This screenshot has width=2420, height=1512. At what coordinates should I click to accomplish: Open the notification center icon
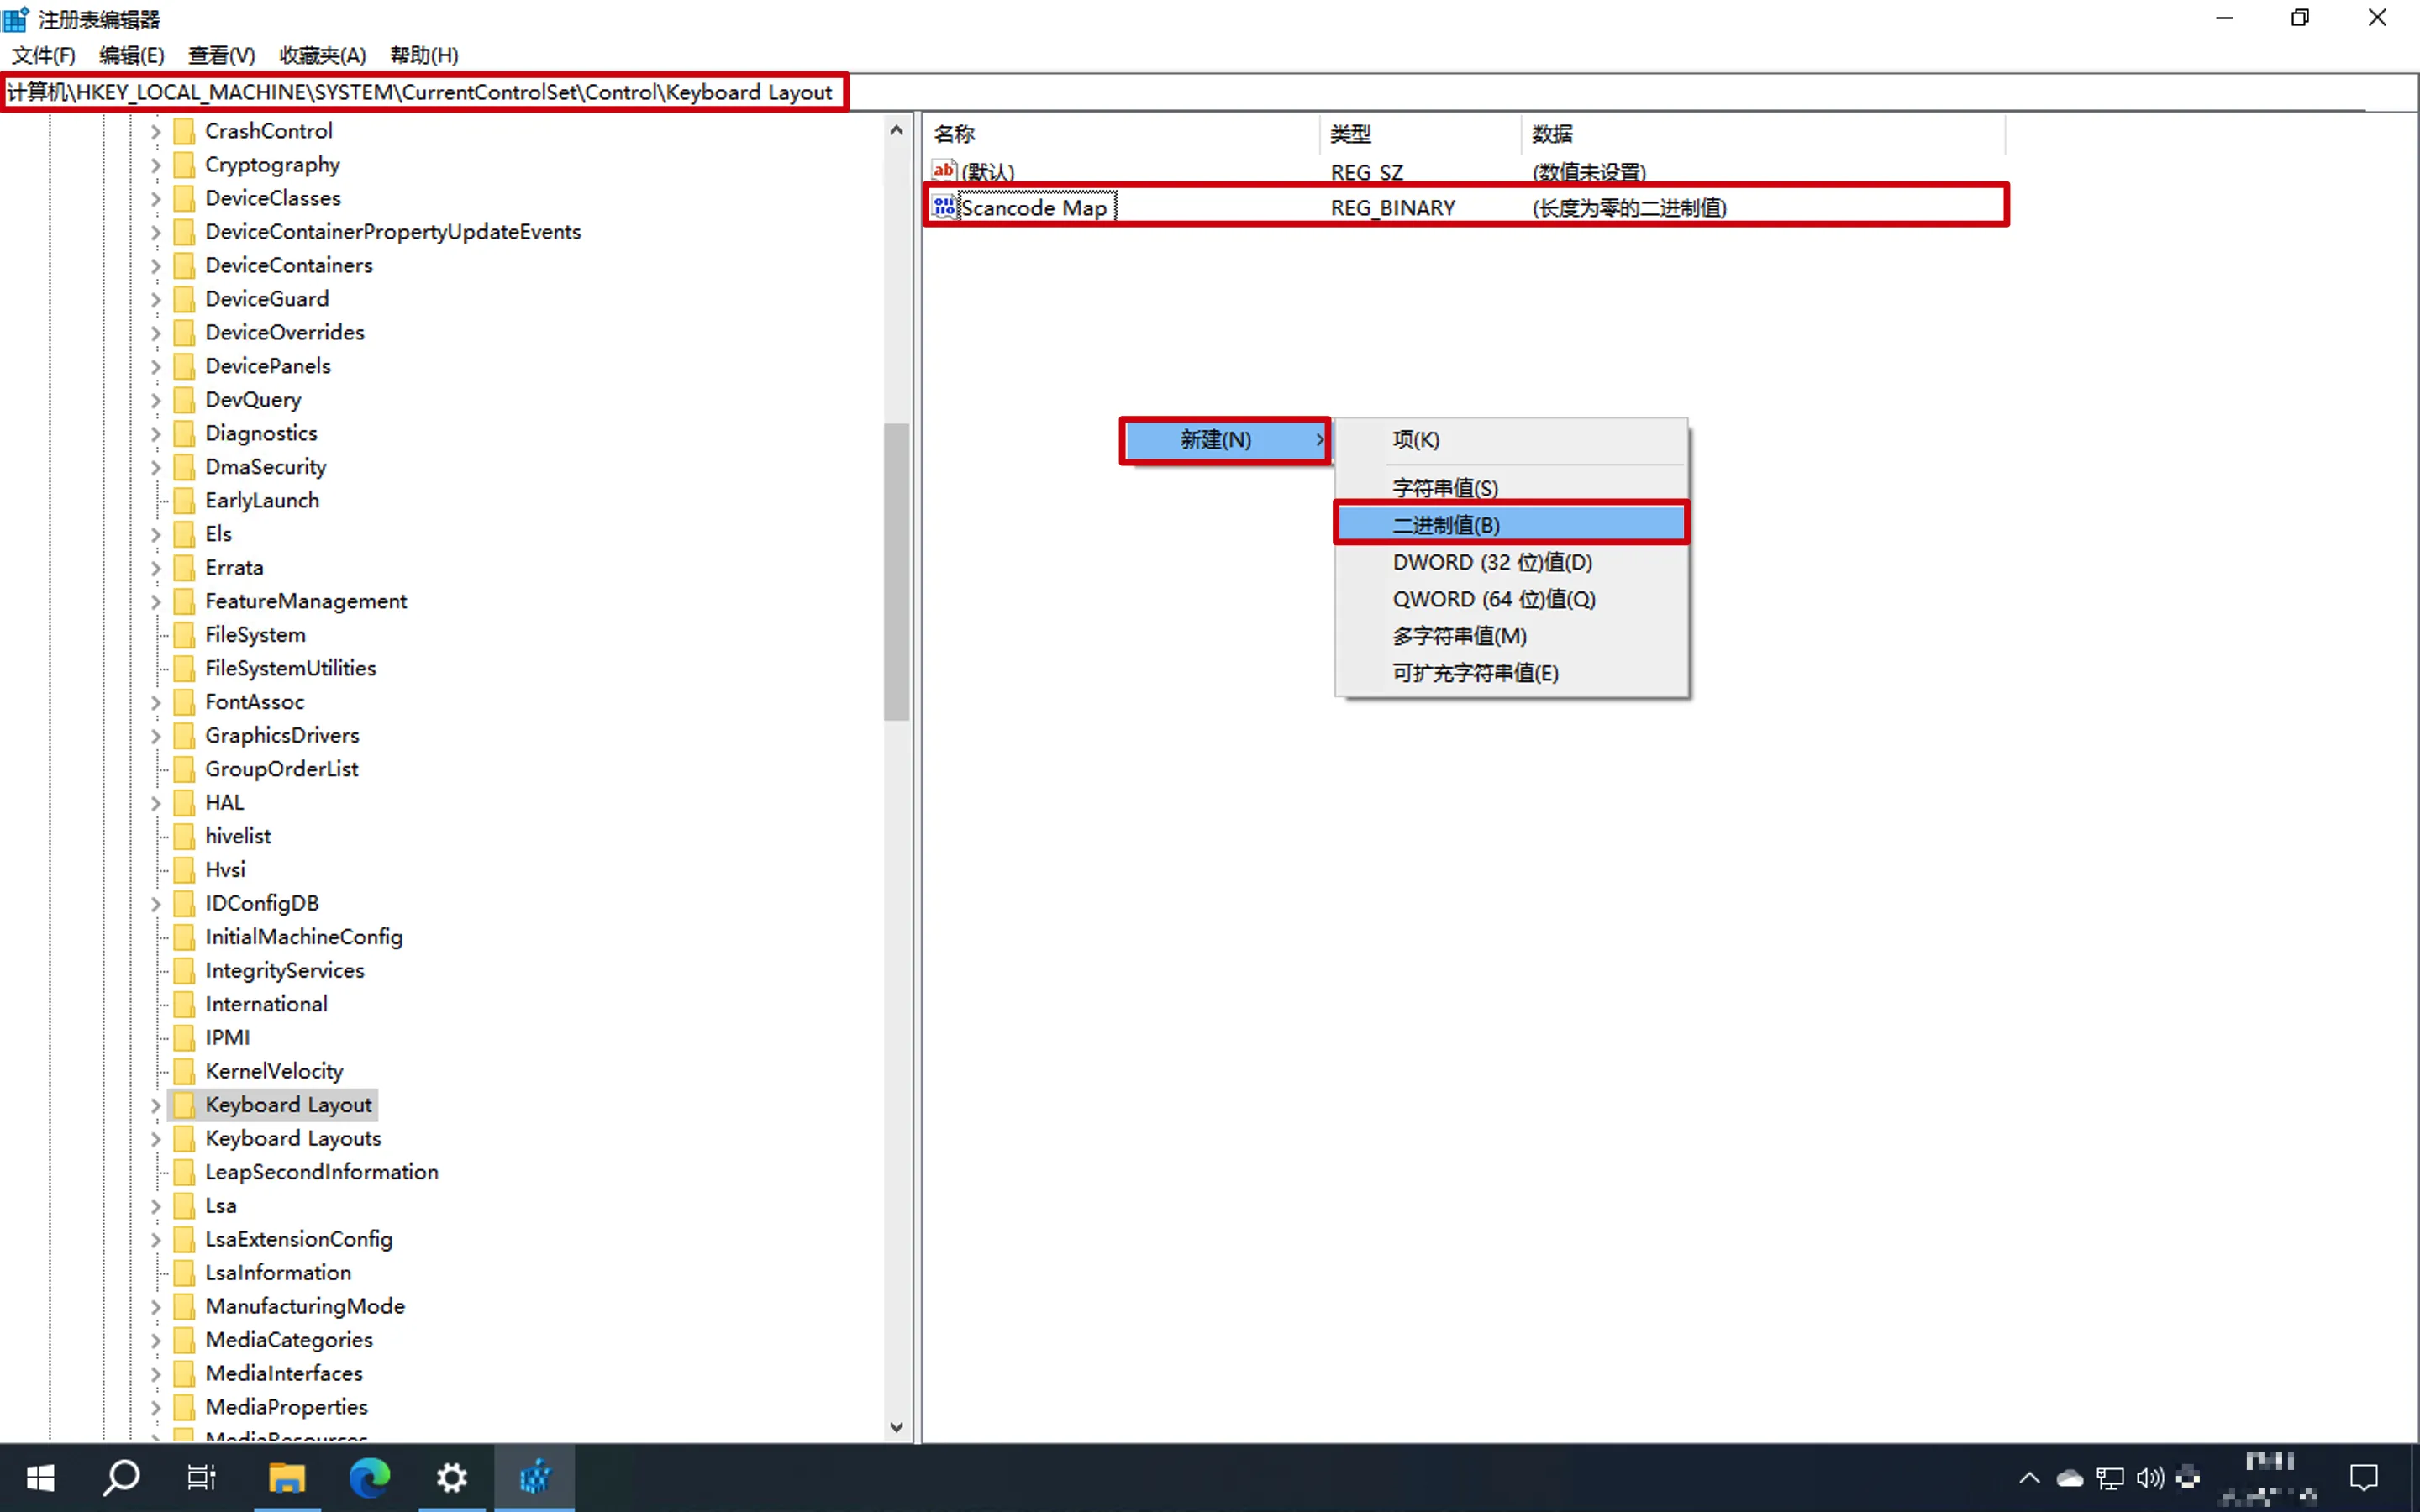pos(2364,1477)
